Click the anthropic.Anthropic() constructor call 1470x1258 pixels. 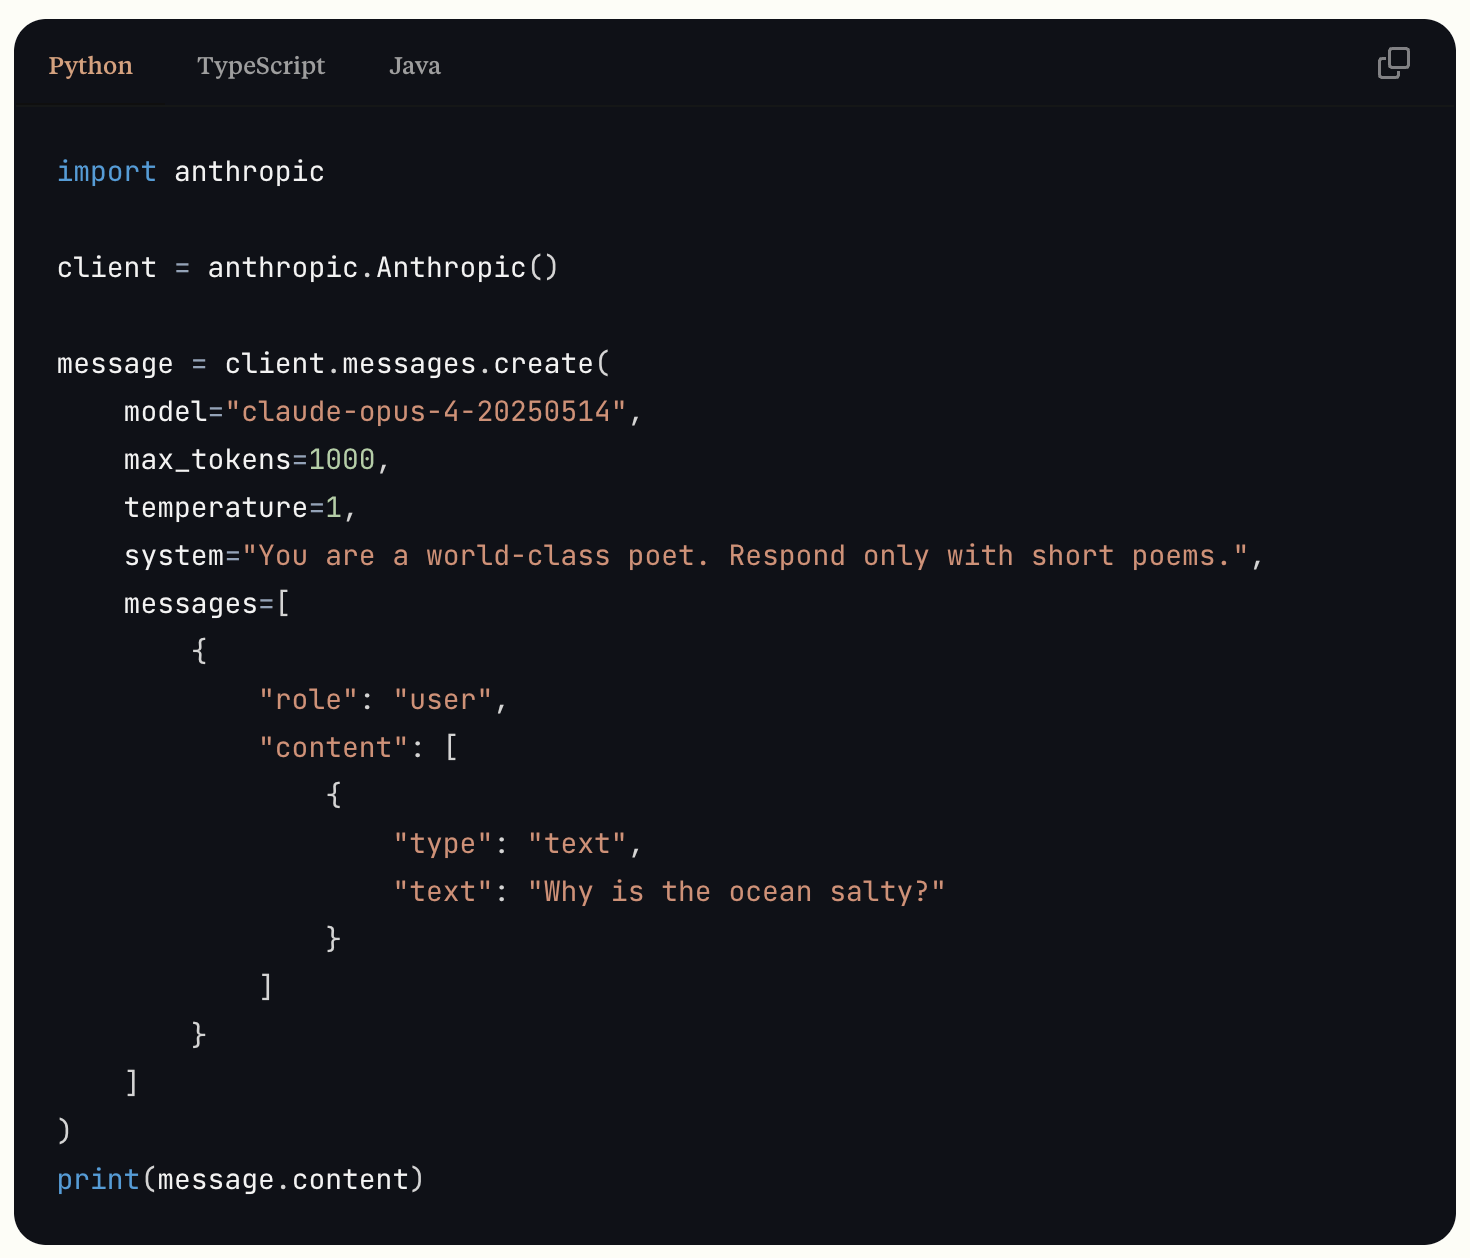tap(383, 268)
